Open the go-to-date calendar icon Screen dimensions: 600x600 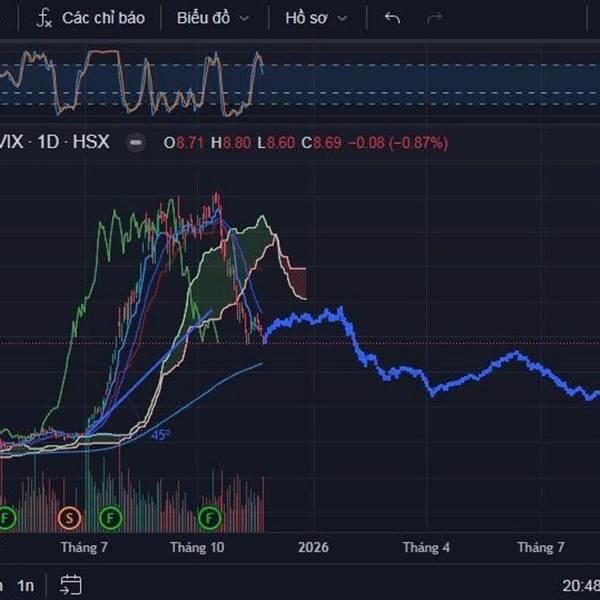(x=71, y=585)
